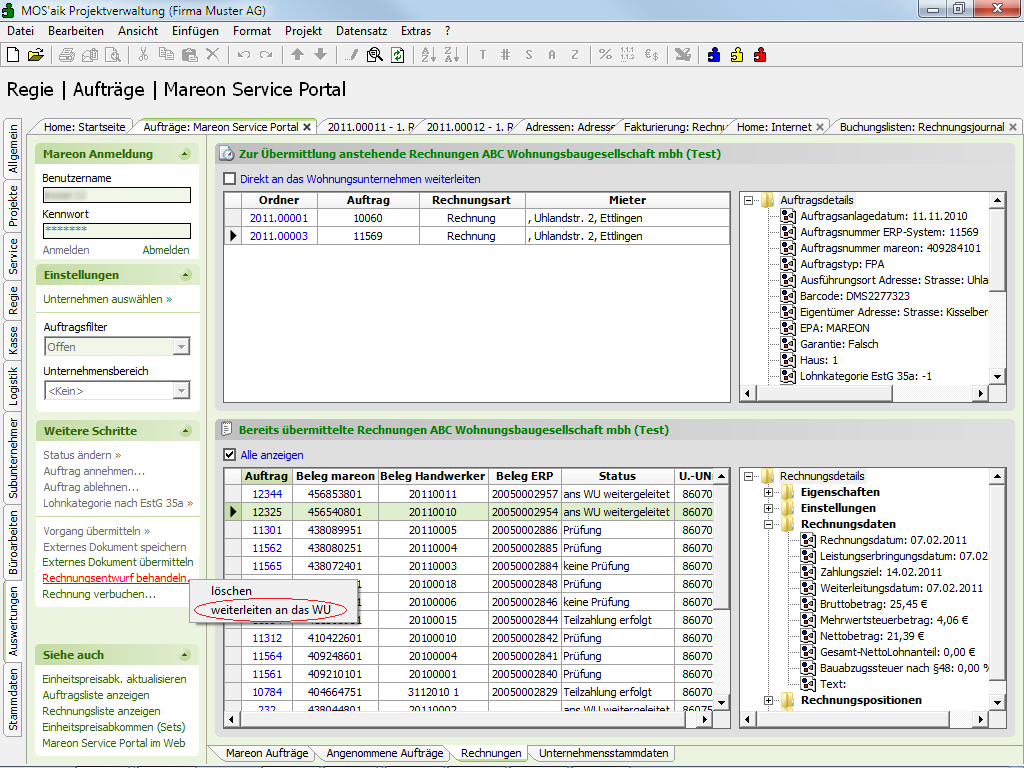Click scroll down arrow of Auftragsdetails tree

[x=997, y=376]
